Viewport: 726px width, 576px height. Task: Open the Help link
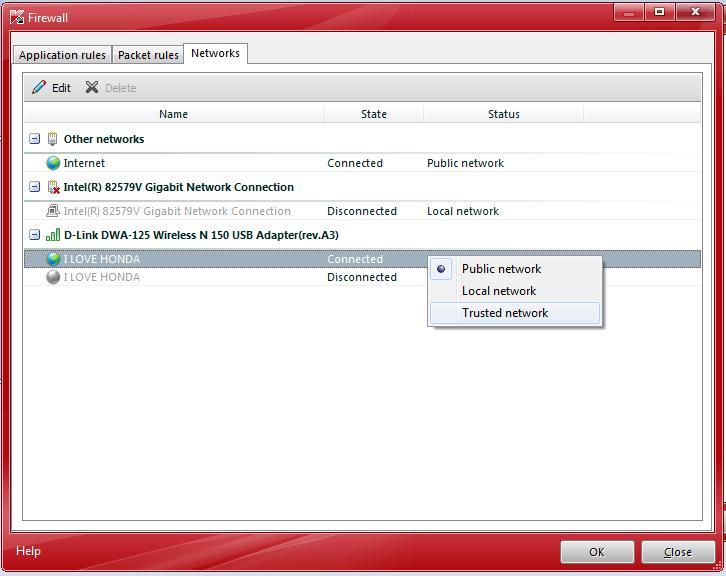coord(28,551)
